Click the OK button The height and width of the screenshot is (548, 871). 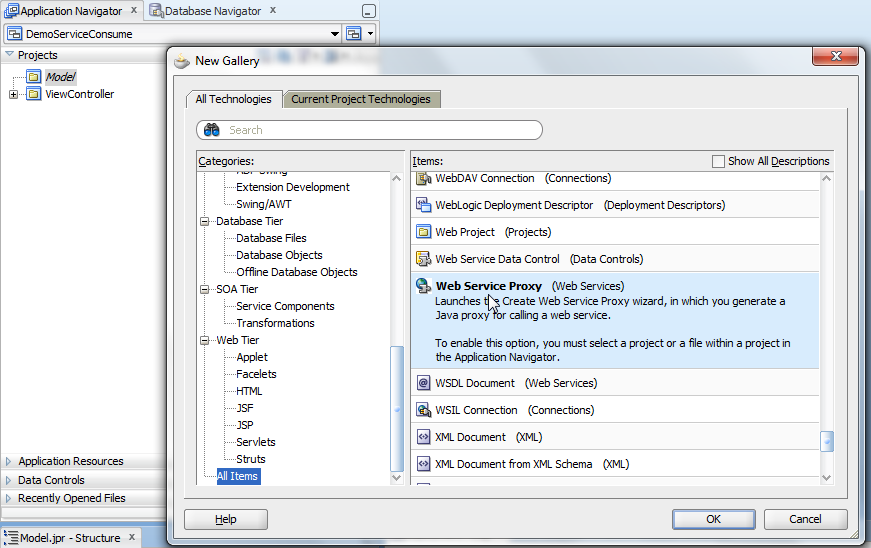click(713, 519)
